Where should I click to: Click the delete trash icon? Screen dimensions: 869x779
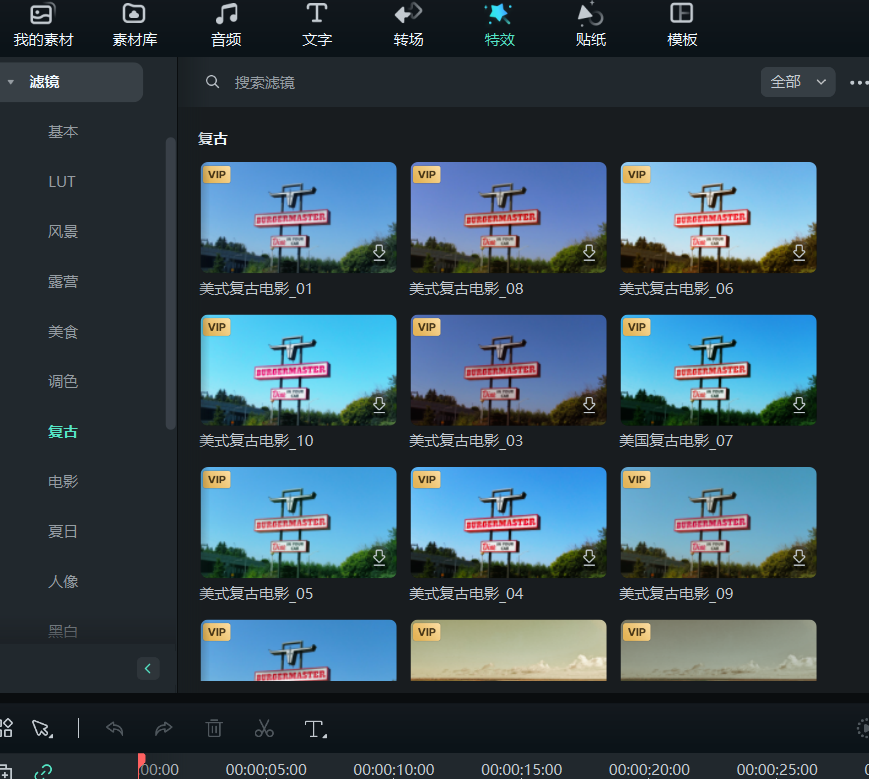click(x=214, y=728)
